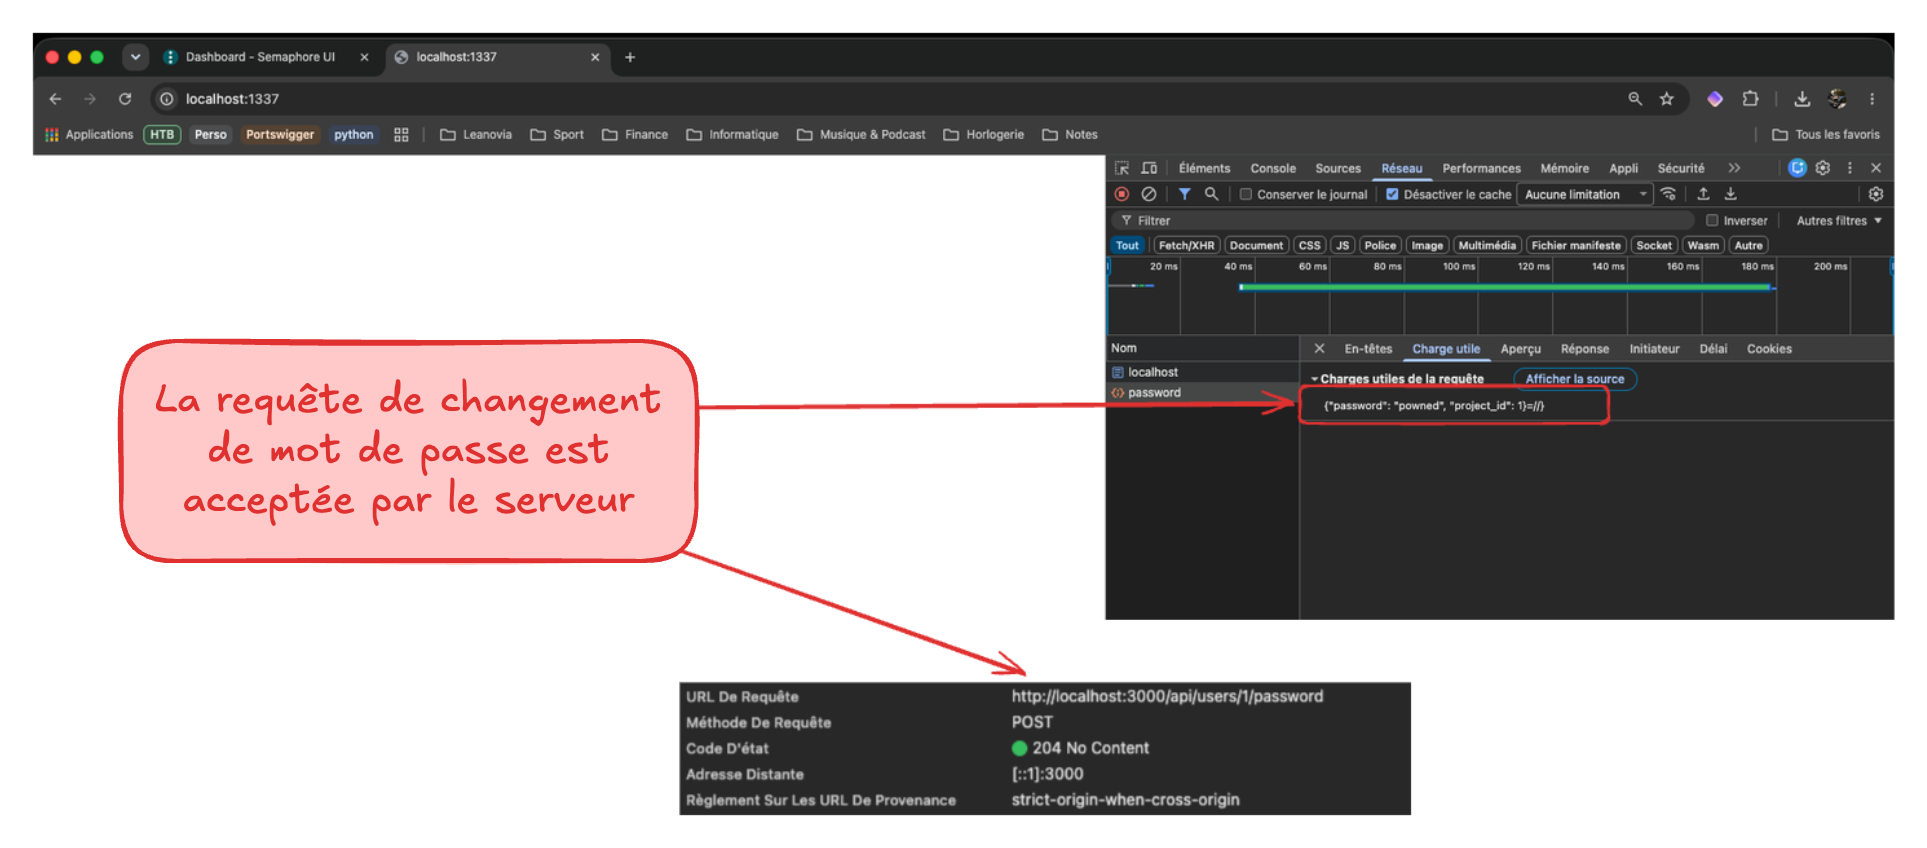Filter requests by Image type
The height and width of the screenshot is (848, 1927).
(x=1427, y=246)
